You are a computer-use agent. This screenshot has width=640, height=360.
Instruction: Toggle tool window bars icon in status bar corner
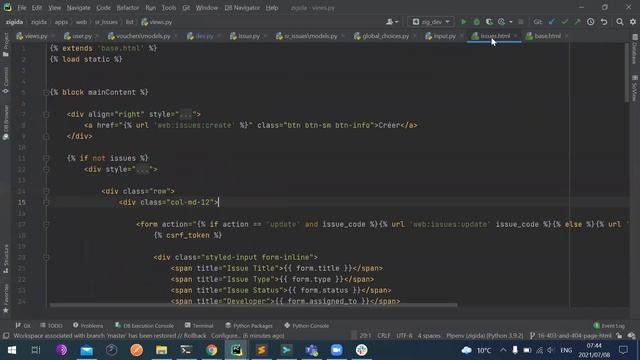(x=6, y=336)
